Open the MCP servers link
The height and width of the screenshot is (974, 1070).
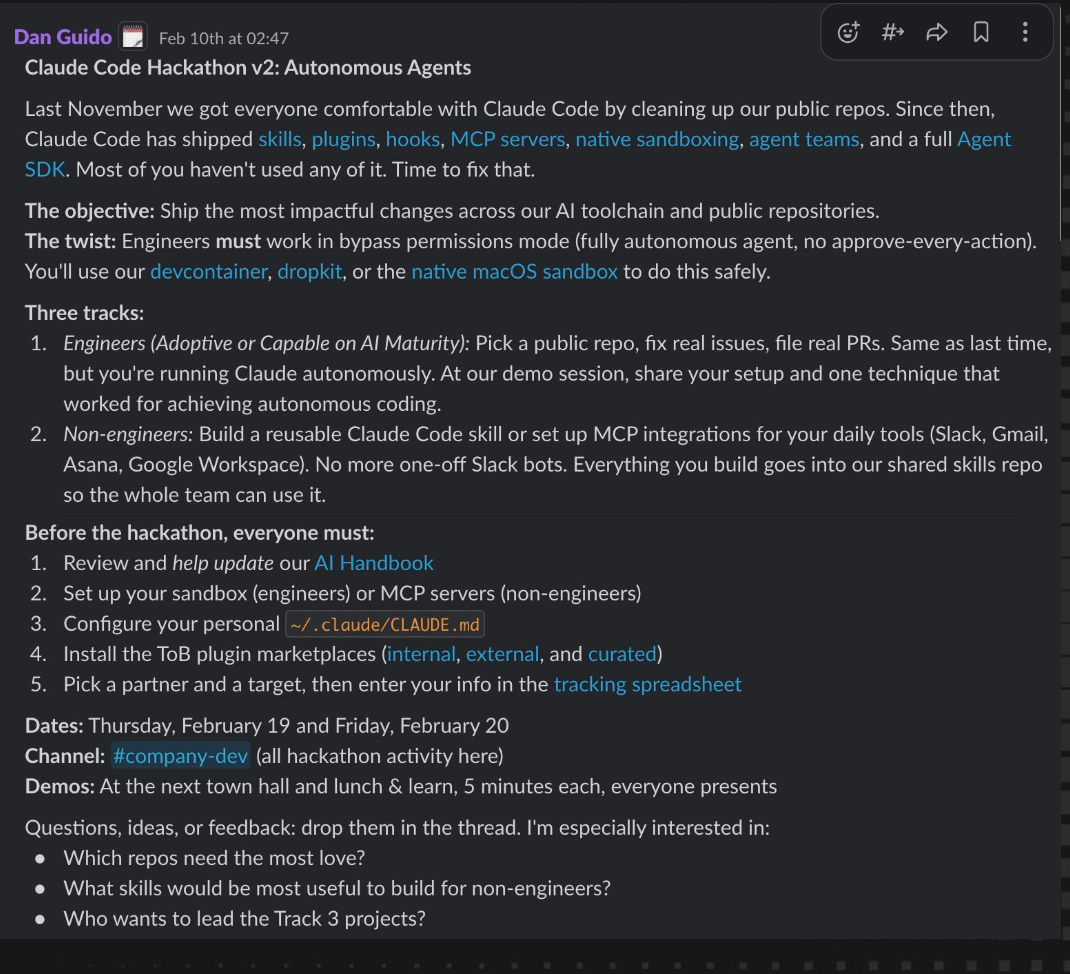click(x=508, y=139)
